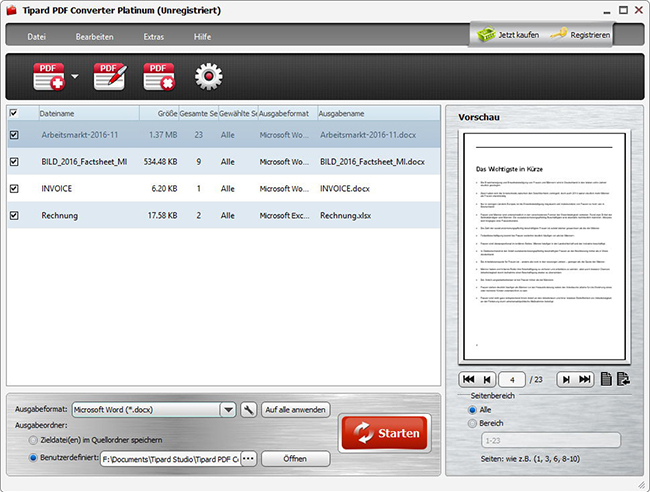Click the Add PDF file icon
This screenshot has height=492, width=650.
[x=49, y=76]
